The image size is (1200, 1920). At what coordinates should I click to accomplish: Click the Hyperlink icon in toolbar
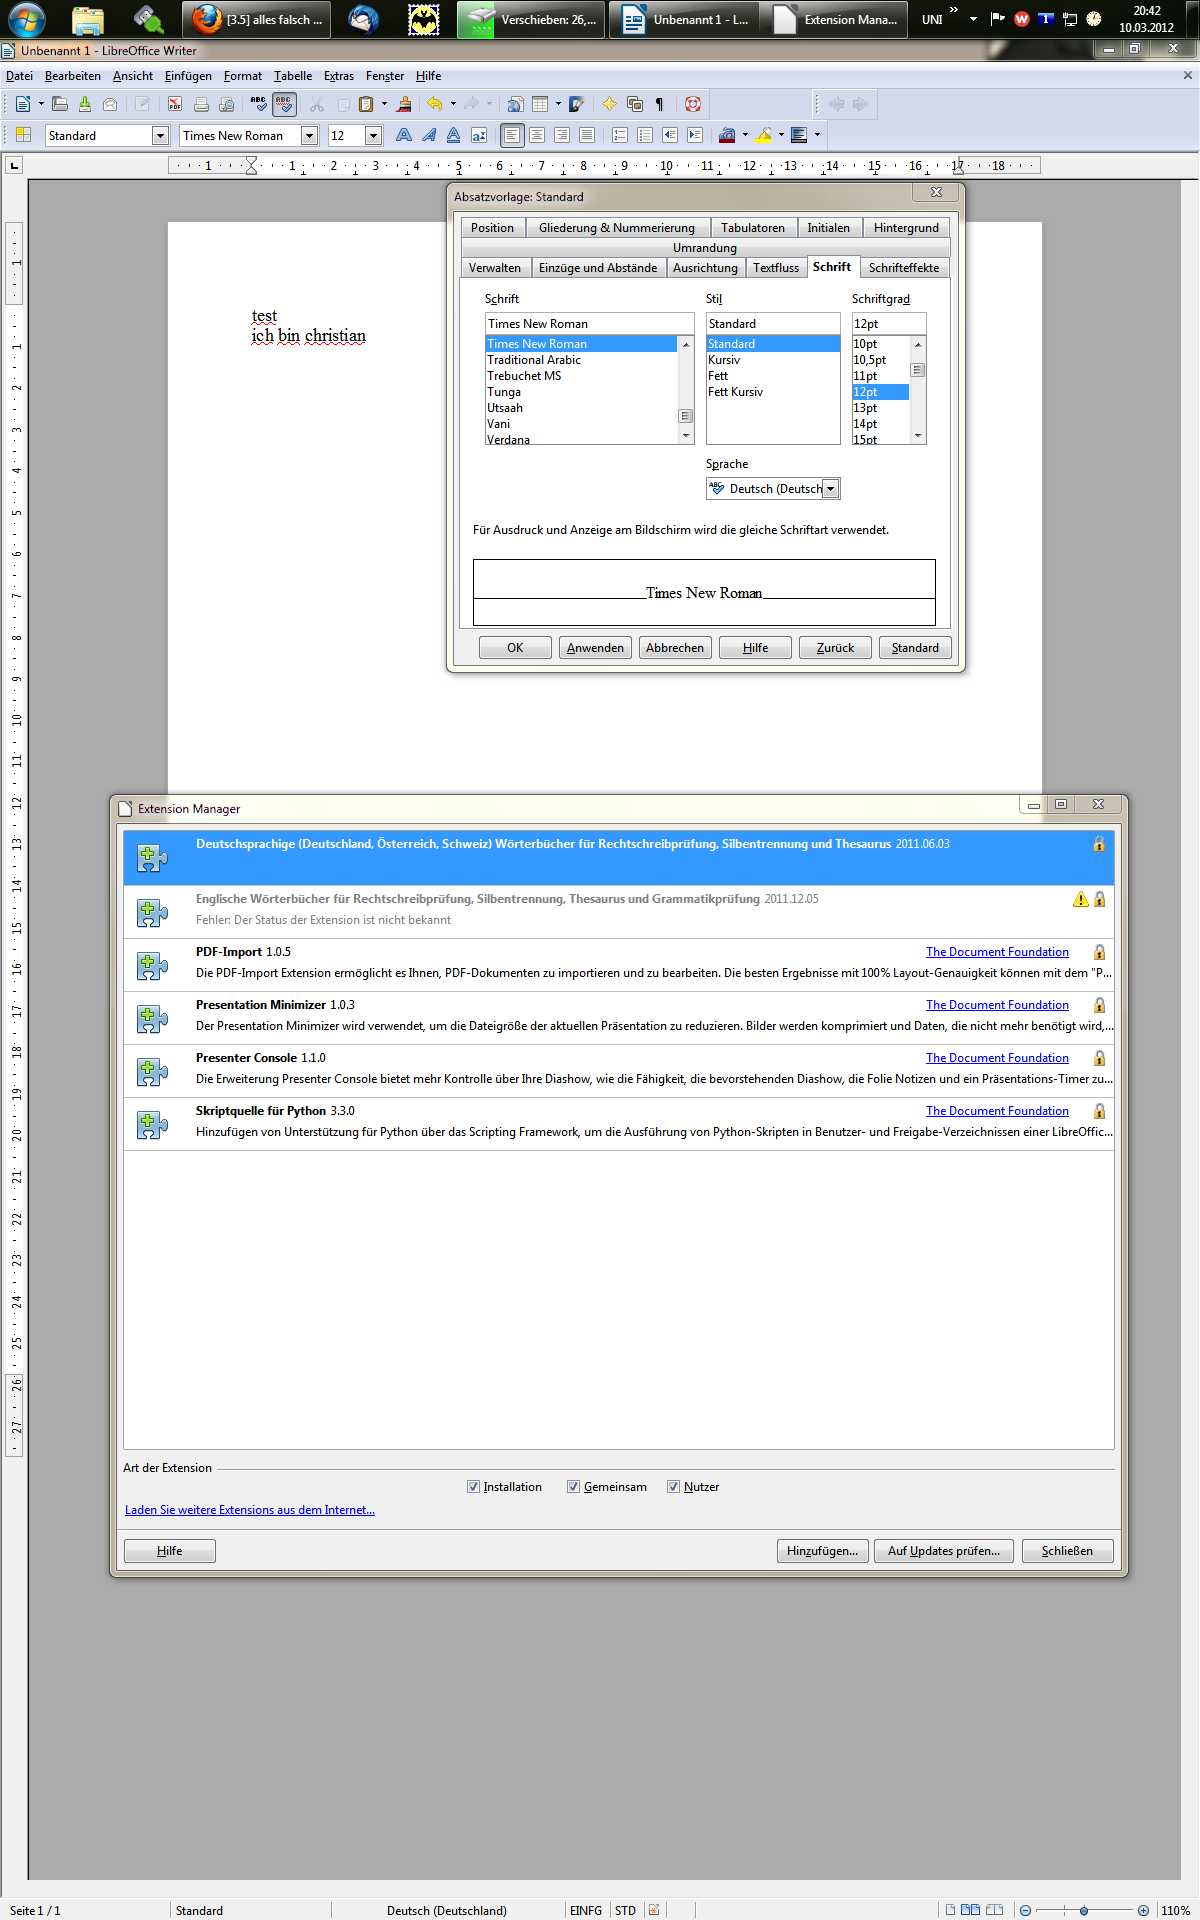click(x=515, y=104)
